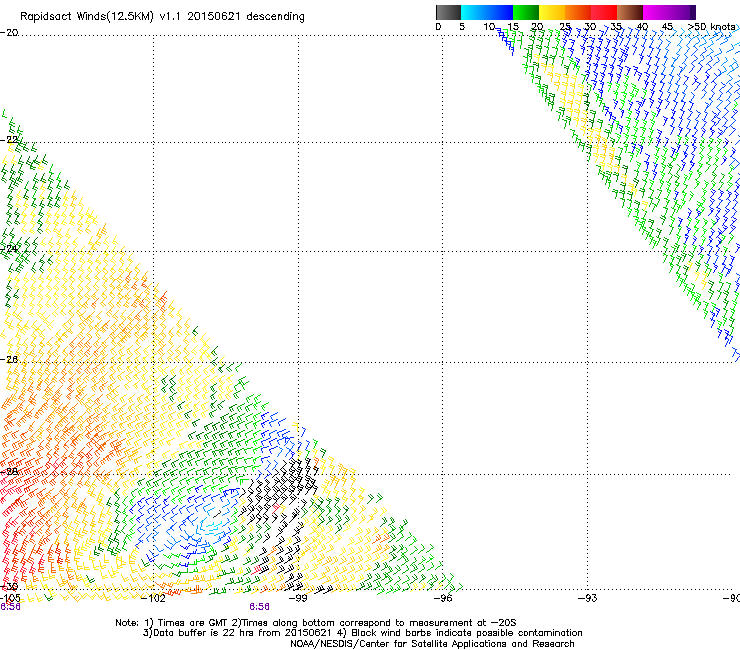Image resolution: width=740 pixels, height=650 pixels.
Task: Click the brown 35–40 knots legend segment
Action: click(630, 12)
